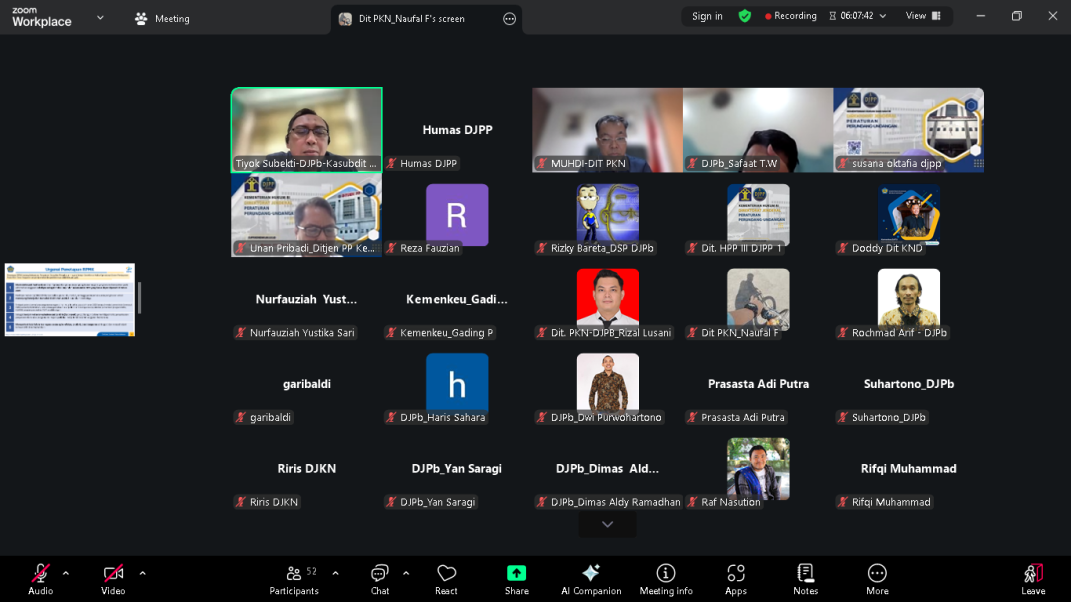Image resolution: width=1071 pixels, height=602 pixels.
Task: Show Meeting info
Action: tap(666, 573)
